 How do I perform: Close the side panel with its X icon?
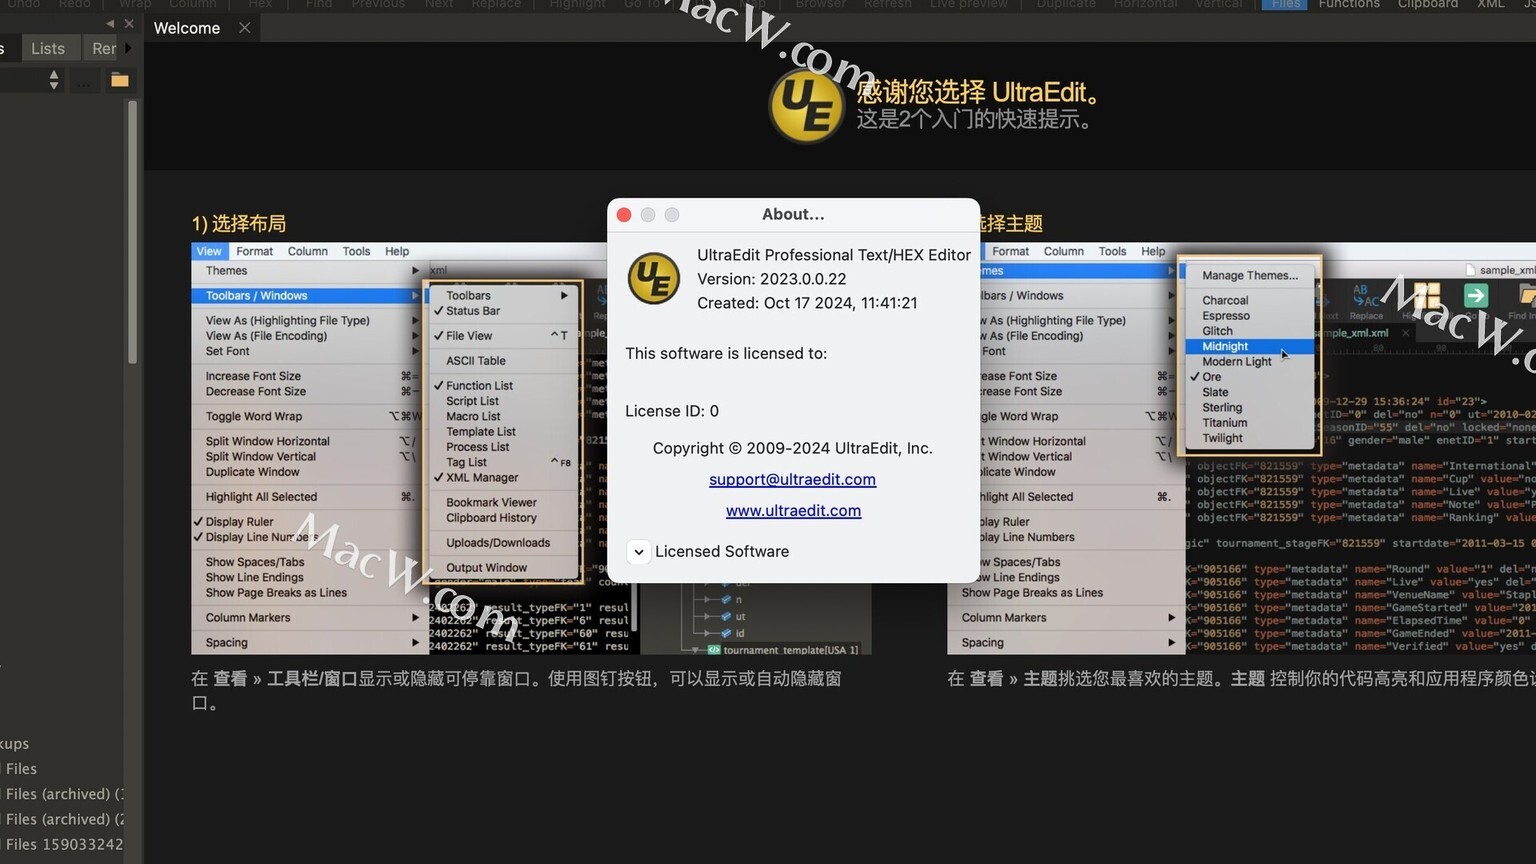click(x=129, y=23)
